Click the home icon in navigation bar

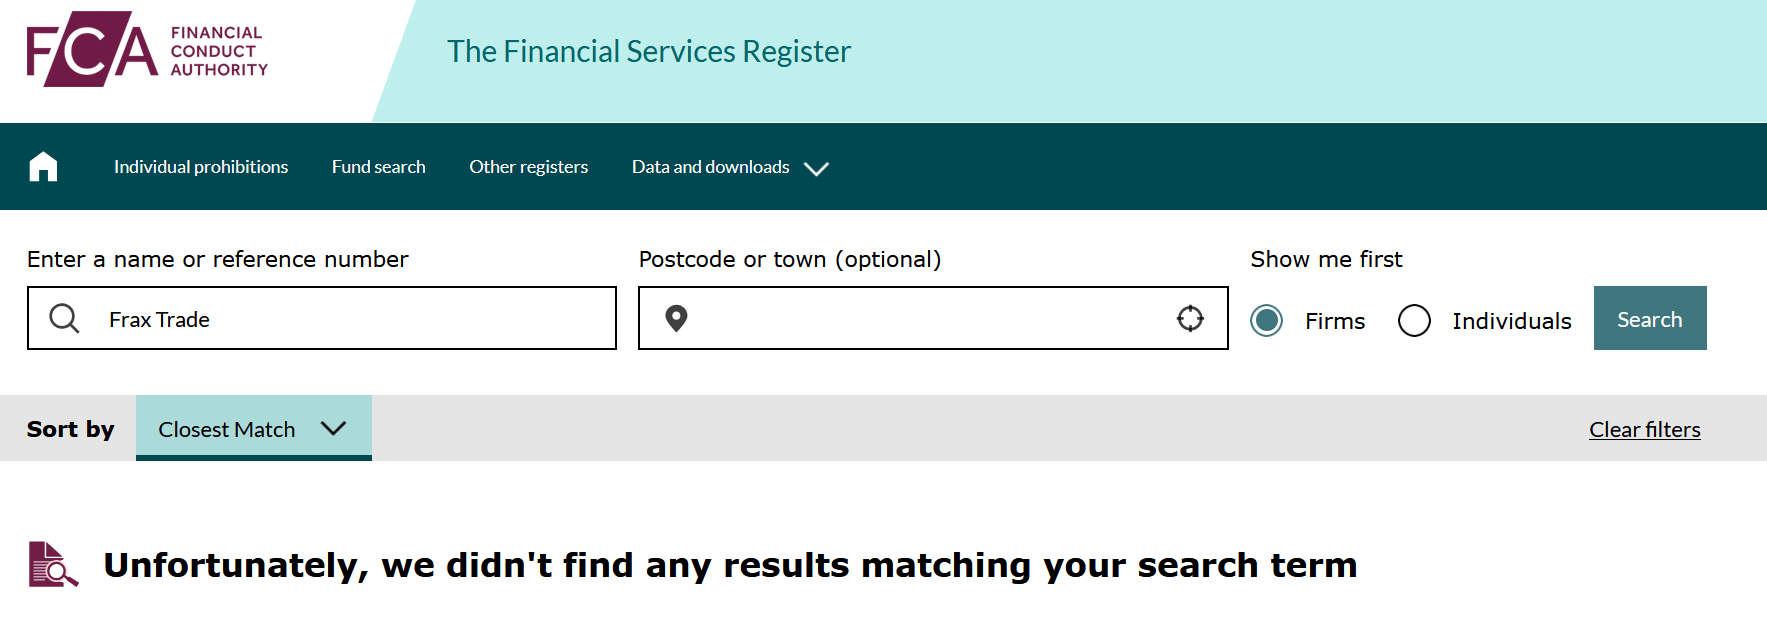43,166
